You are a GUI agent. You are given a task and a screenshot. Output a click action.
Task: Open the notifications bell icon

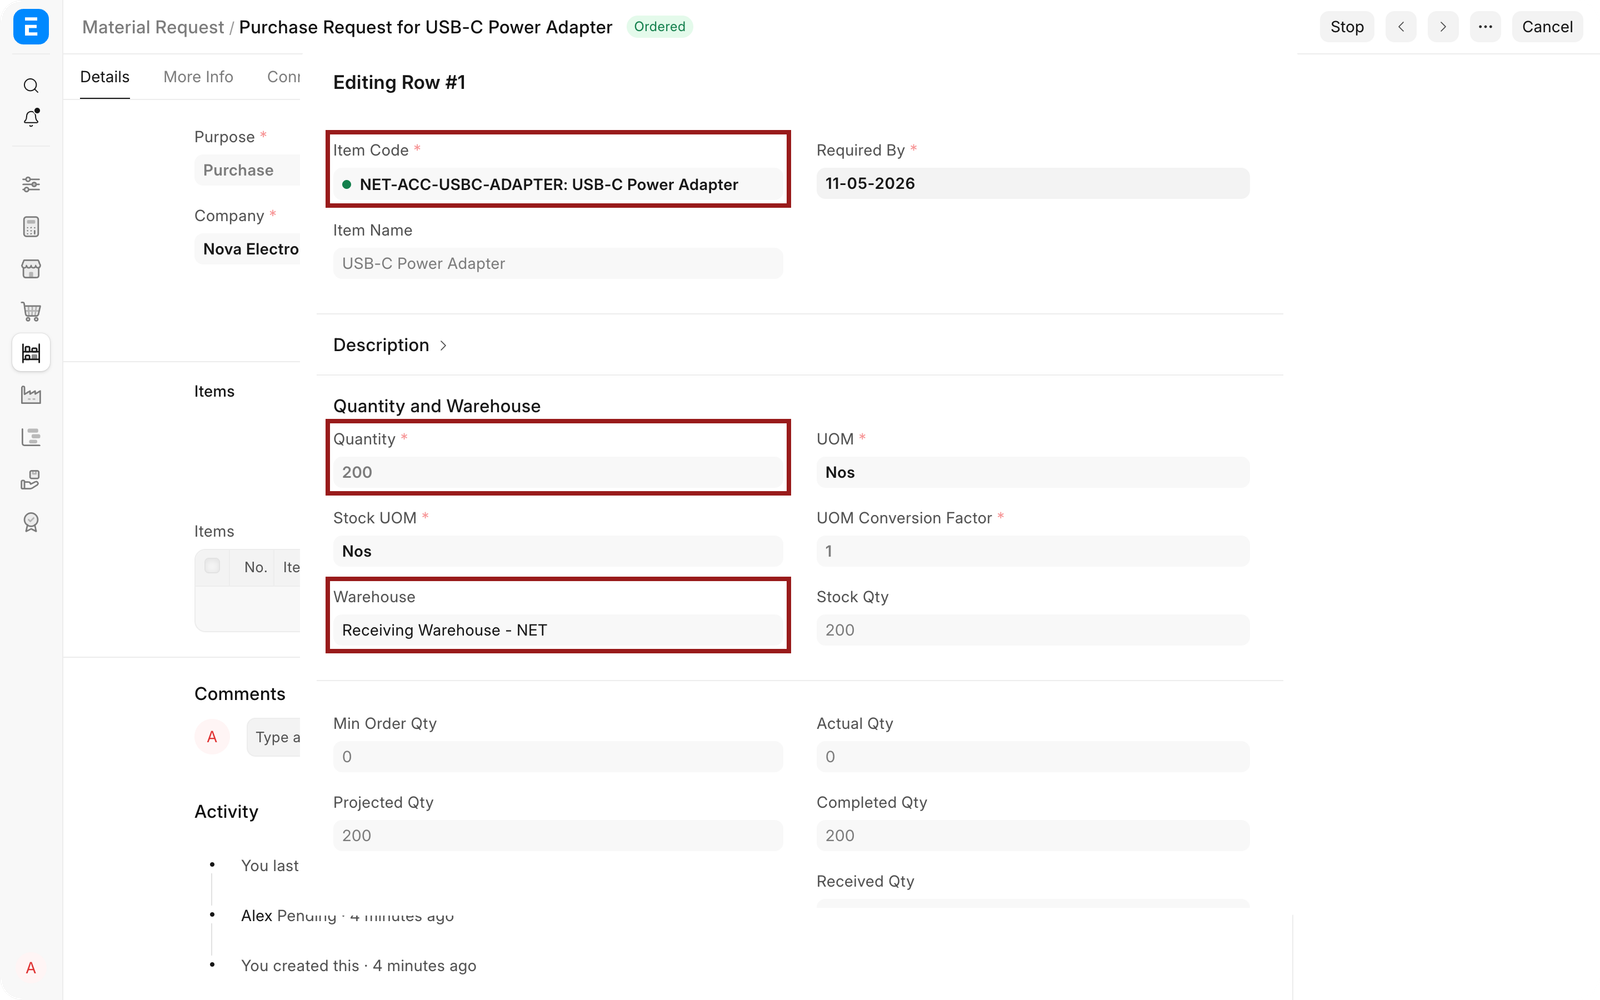[x=31, y=118]
